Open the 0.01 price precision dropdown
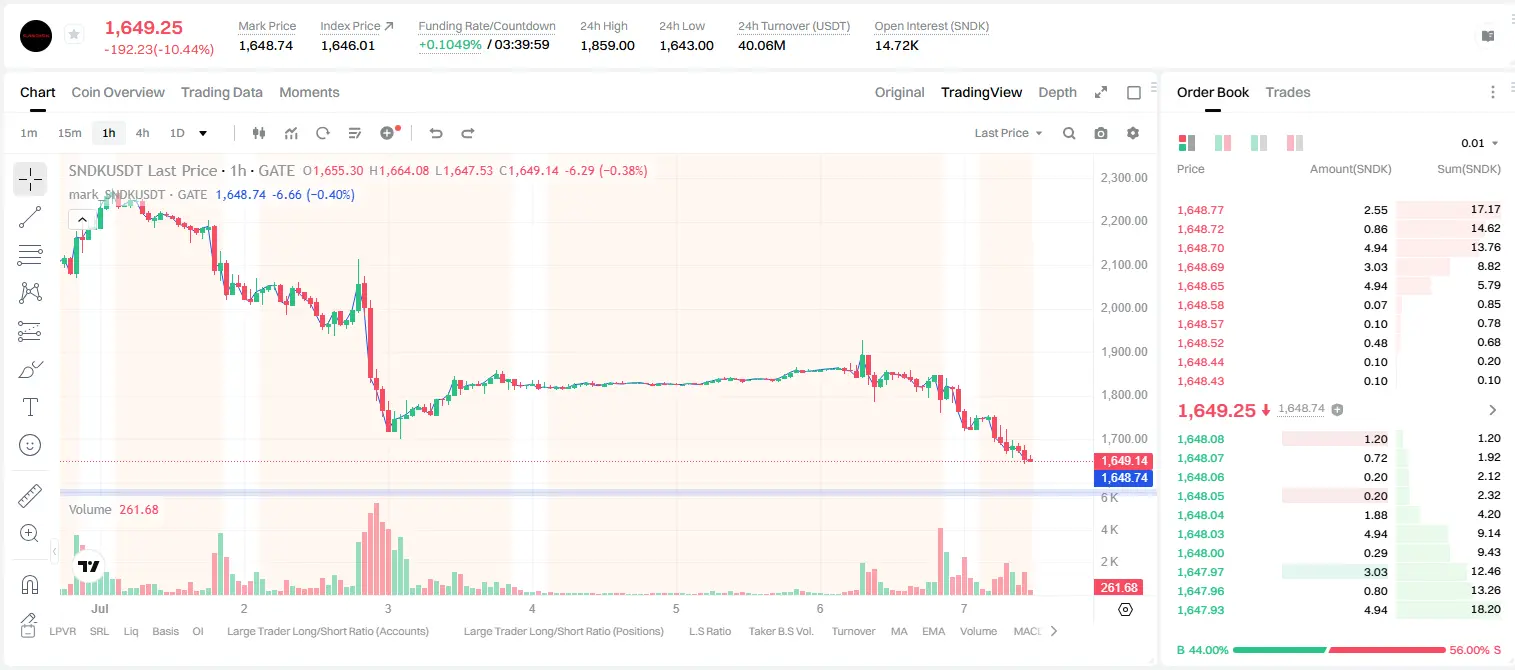Viewport: 1515px width, 670px height. pos(1480,143)
